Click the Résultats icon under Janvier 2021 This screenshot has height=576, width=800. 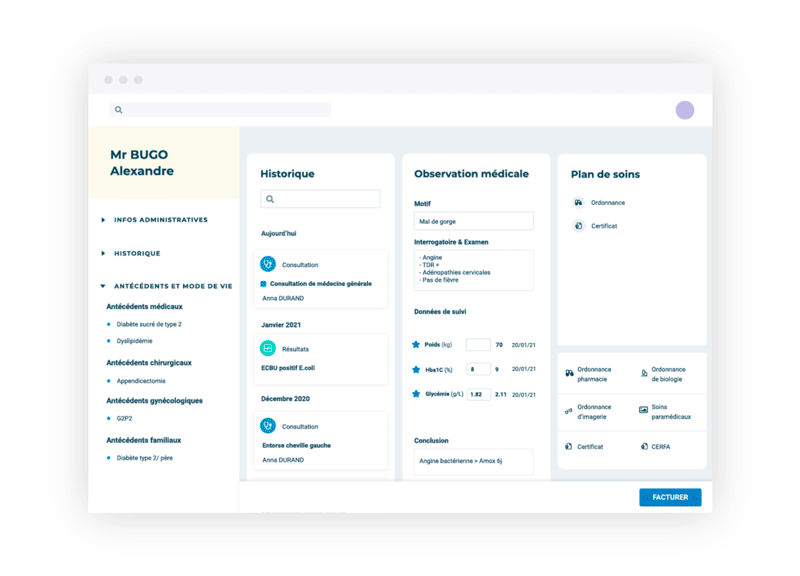point(268,349)
